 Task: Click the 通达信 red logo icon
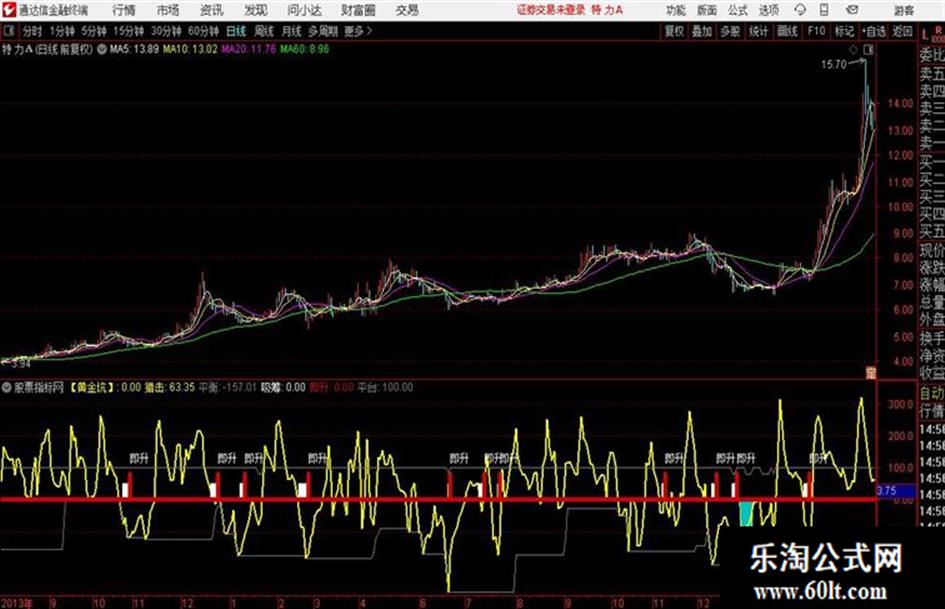(x=8, y=10)
